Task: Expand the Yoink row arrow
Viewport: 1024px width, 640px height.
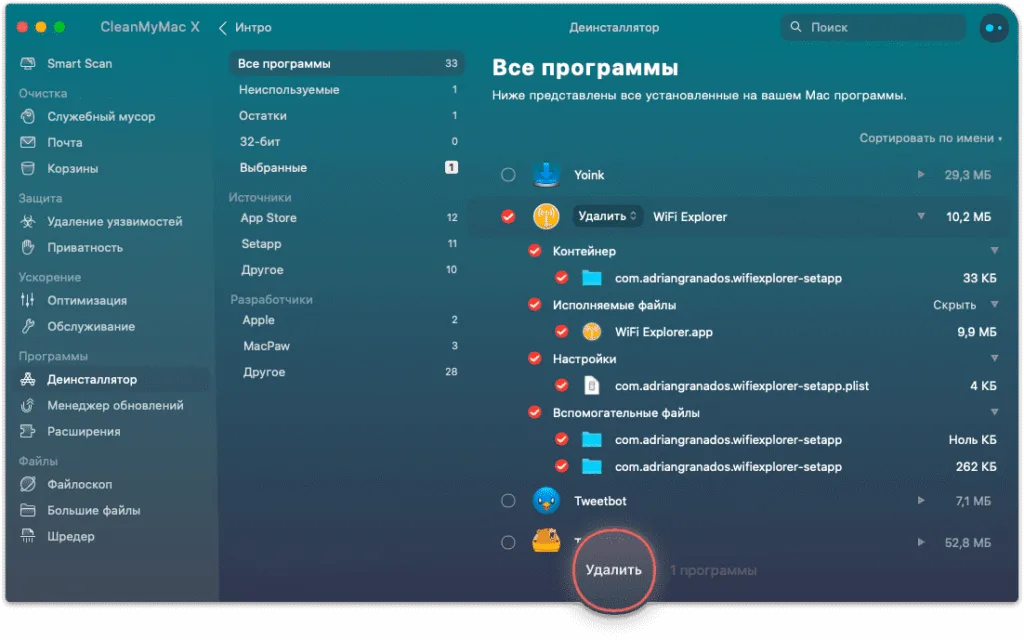Action: pos(921,174)
